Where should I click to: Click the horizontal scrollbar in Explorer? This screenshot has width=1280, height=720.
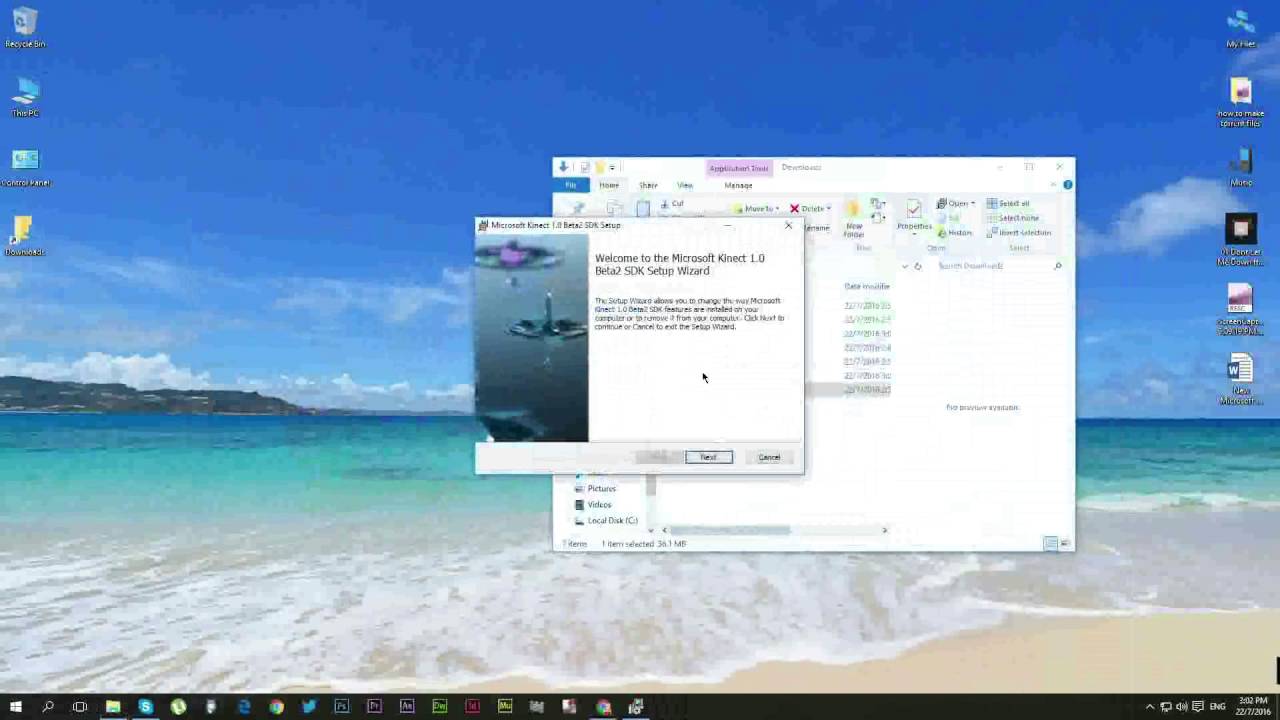[x=729, y=530]
